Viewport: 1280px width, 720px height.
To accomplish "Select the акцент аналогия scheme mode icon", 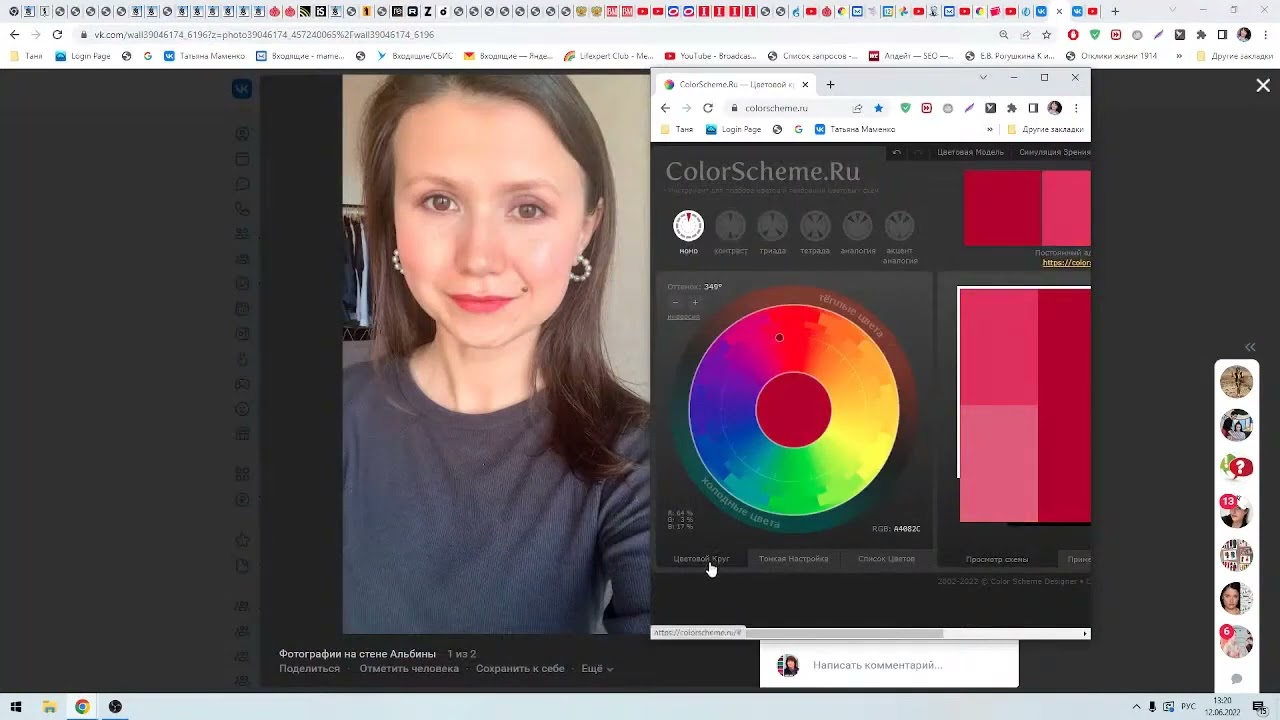I will click(x=899, y=226).
